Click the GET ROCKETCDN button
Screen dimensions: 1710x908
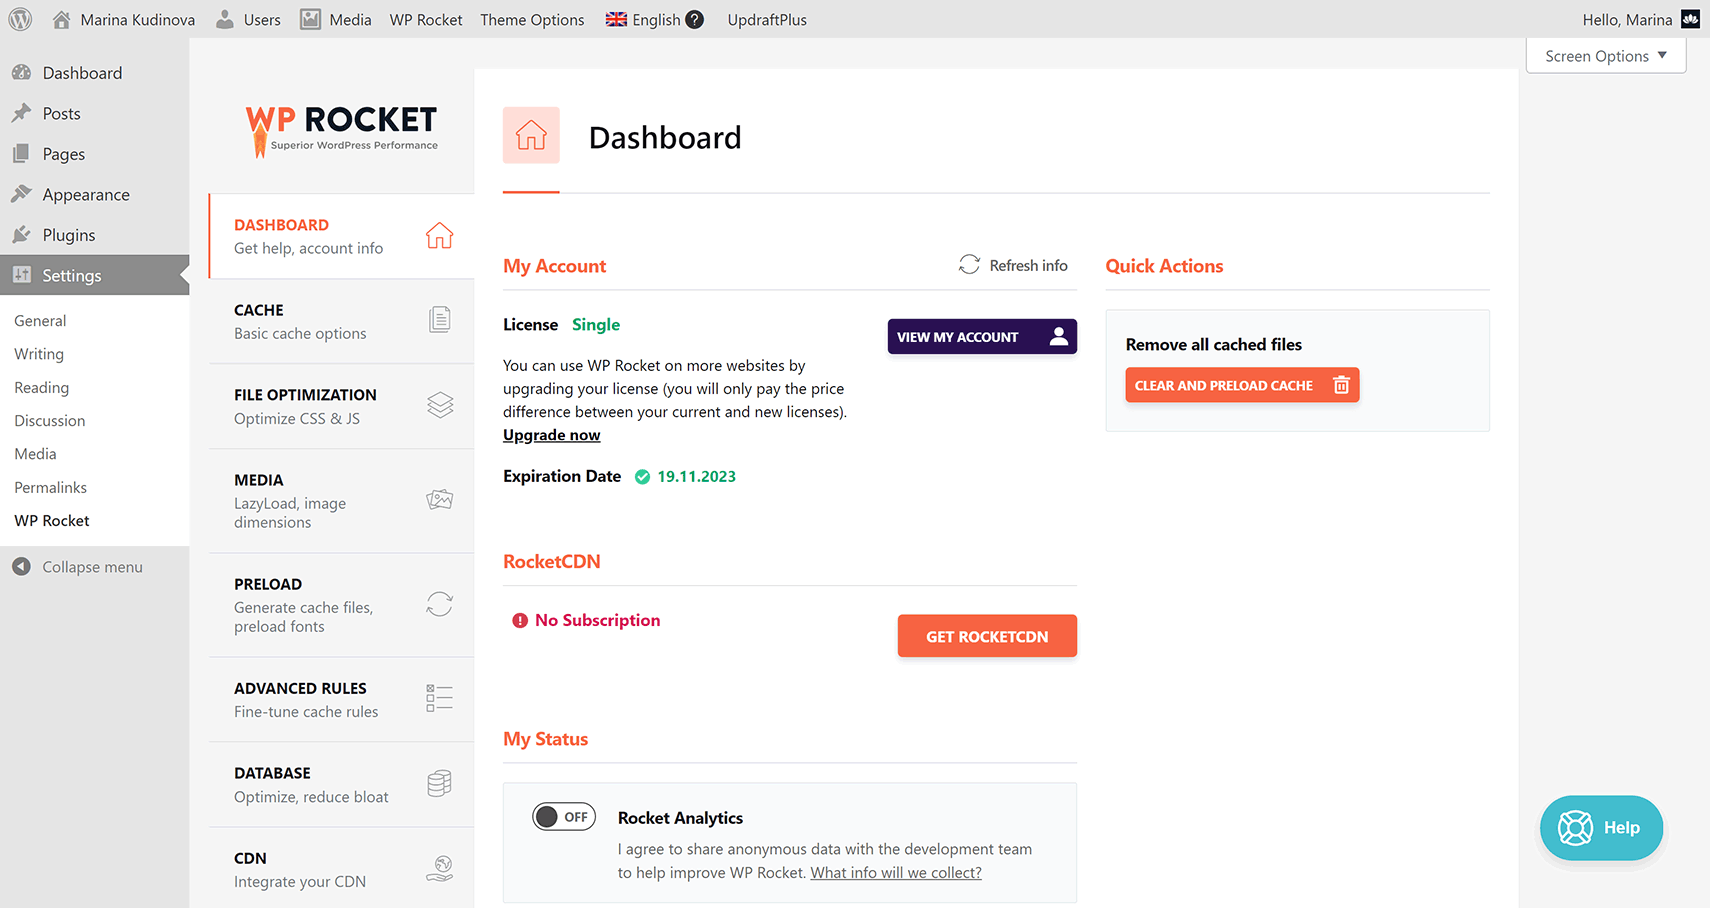987,636
